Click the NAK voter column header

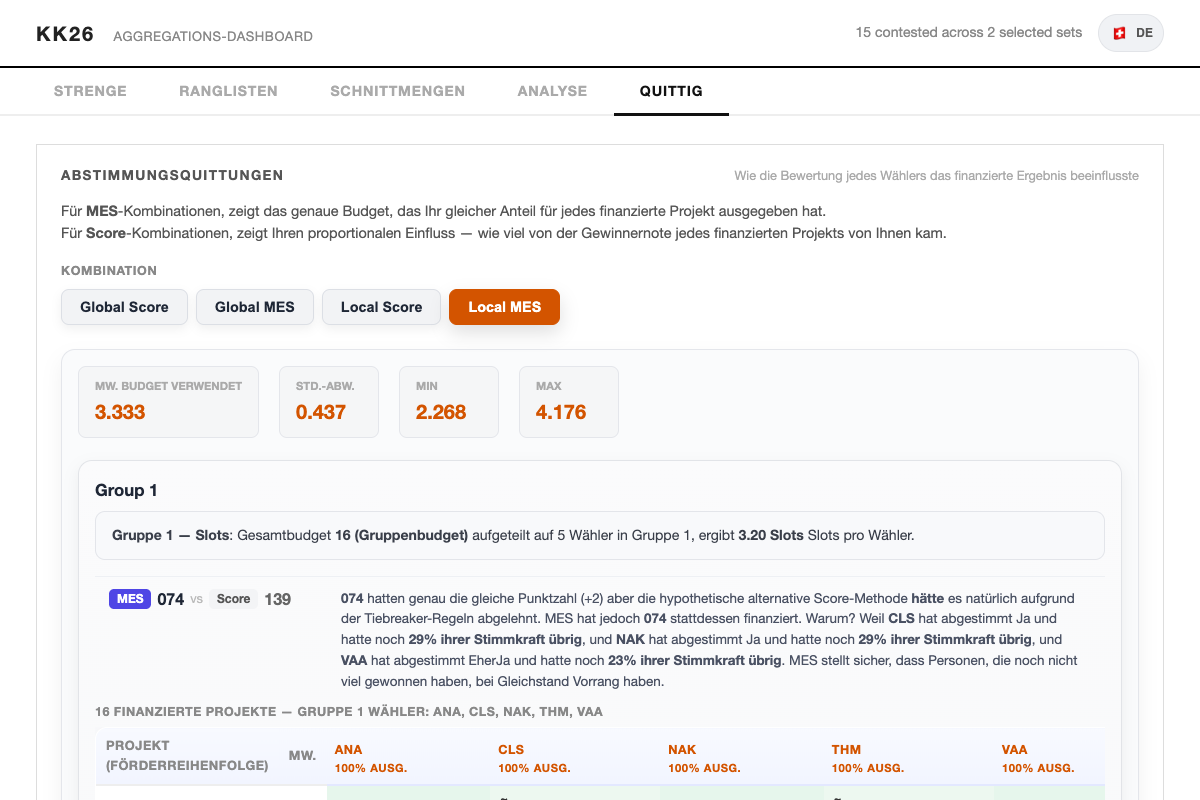pyautogui.click(x=682, y=749)
